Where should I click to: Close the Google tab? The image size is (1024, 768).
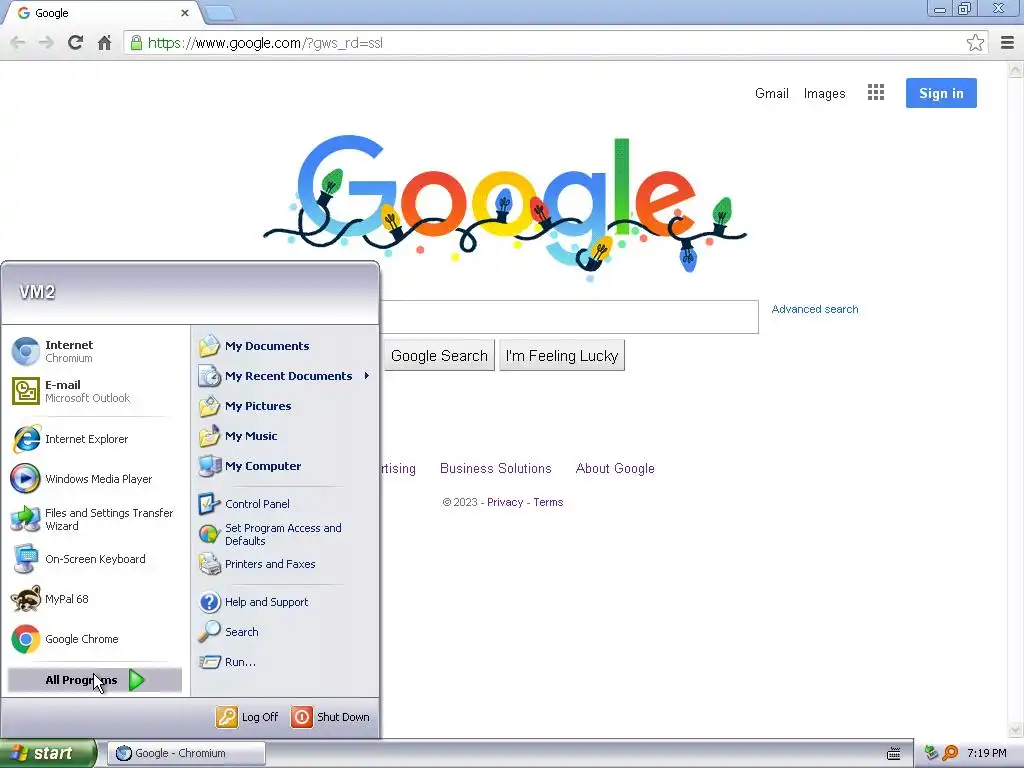185,13
